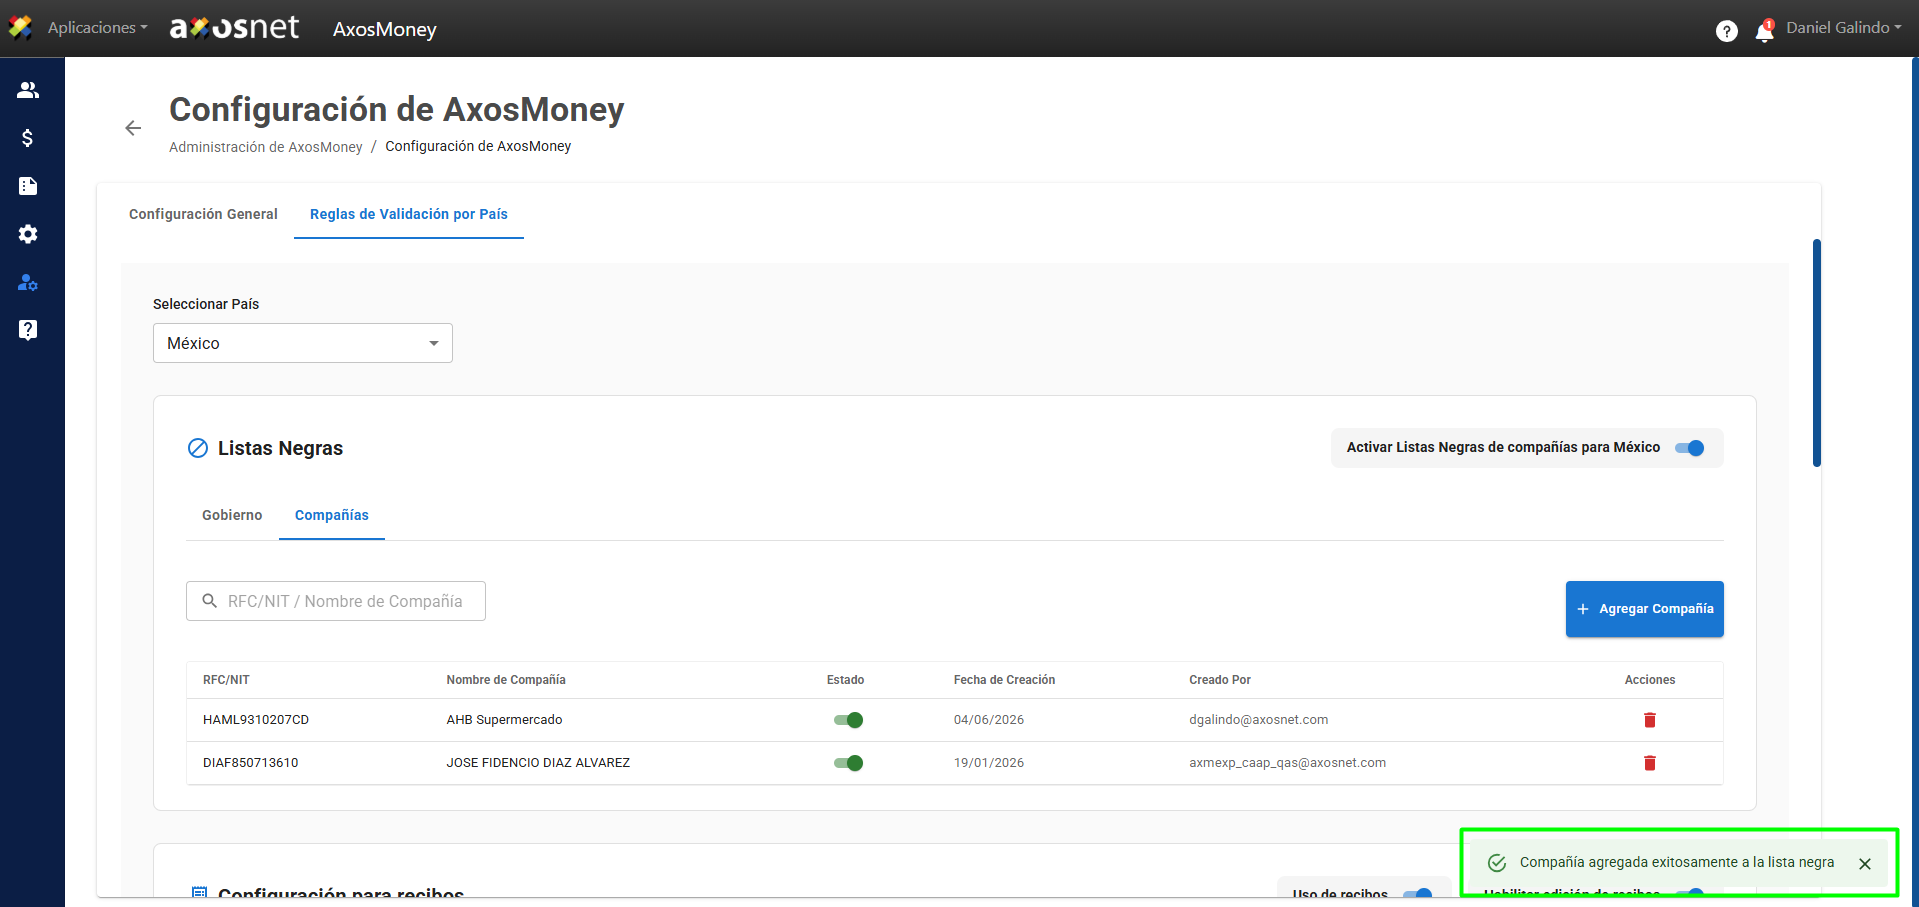The height and width of the screenshot is (907, 1919).
Task: Open the user administration sidebar icon
Action: tap(28, 282)
